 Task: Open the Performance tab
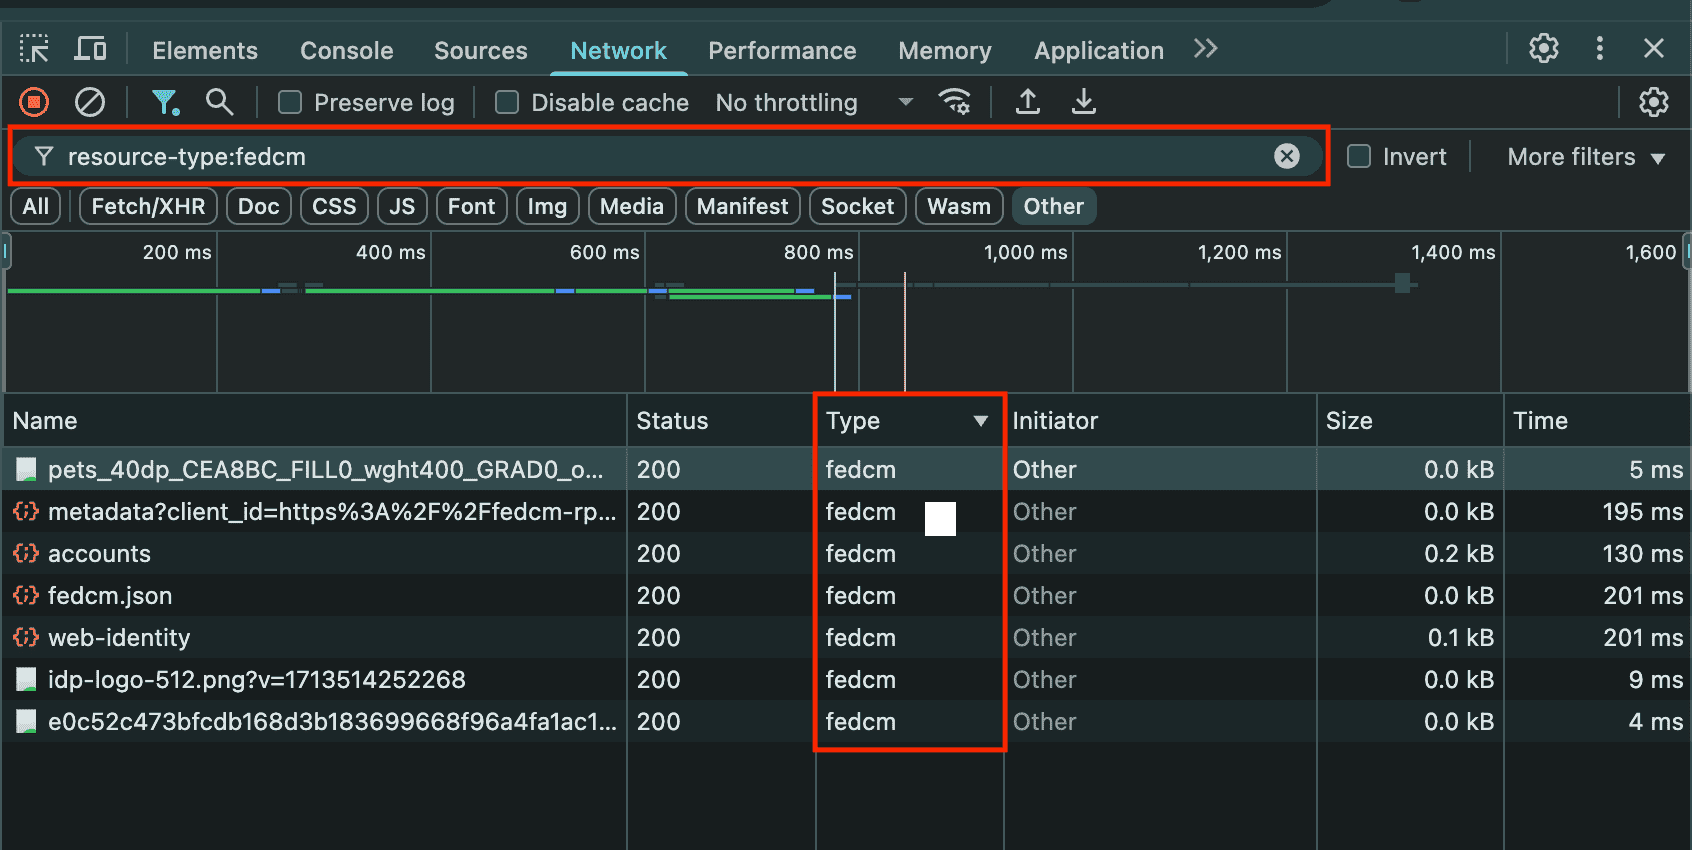782,51
